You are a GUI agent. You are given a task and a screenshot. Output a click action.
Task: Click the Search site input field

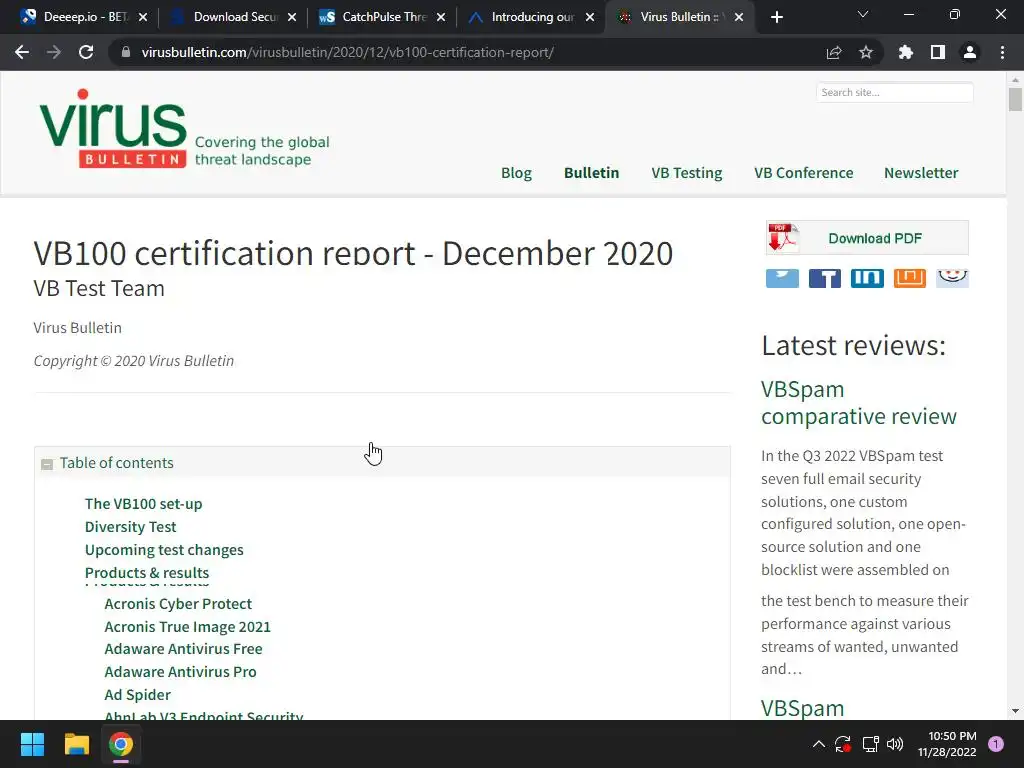pyautogui.click(x=894, y=92)
